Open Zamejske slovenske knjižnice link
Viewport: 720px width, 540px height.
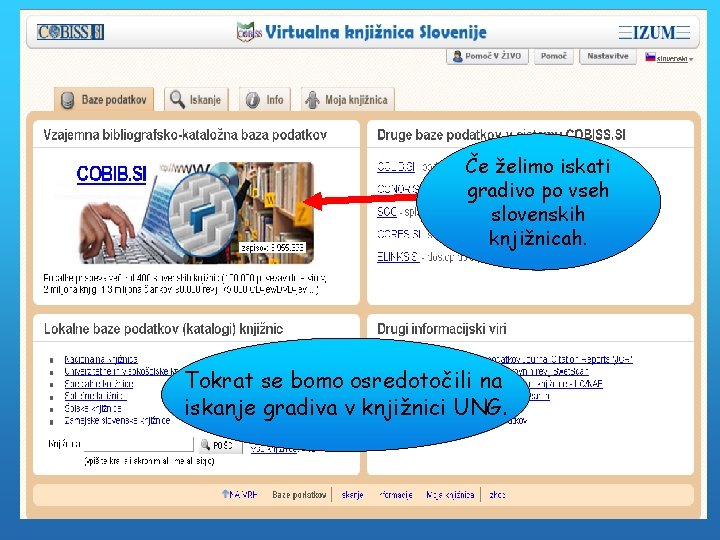117,420
